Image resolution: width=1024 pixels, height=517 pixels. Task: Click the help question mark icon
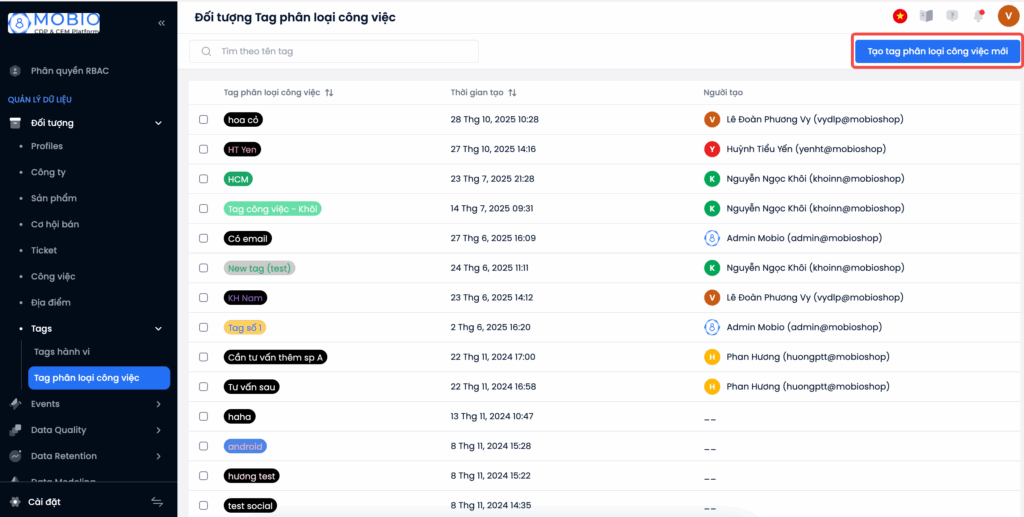click(x=952, y=16)
